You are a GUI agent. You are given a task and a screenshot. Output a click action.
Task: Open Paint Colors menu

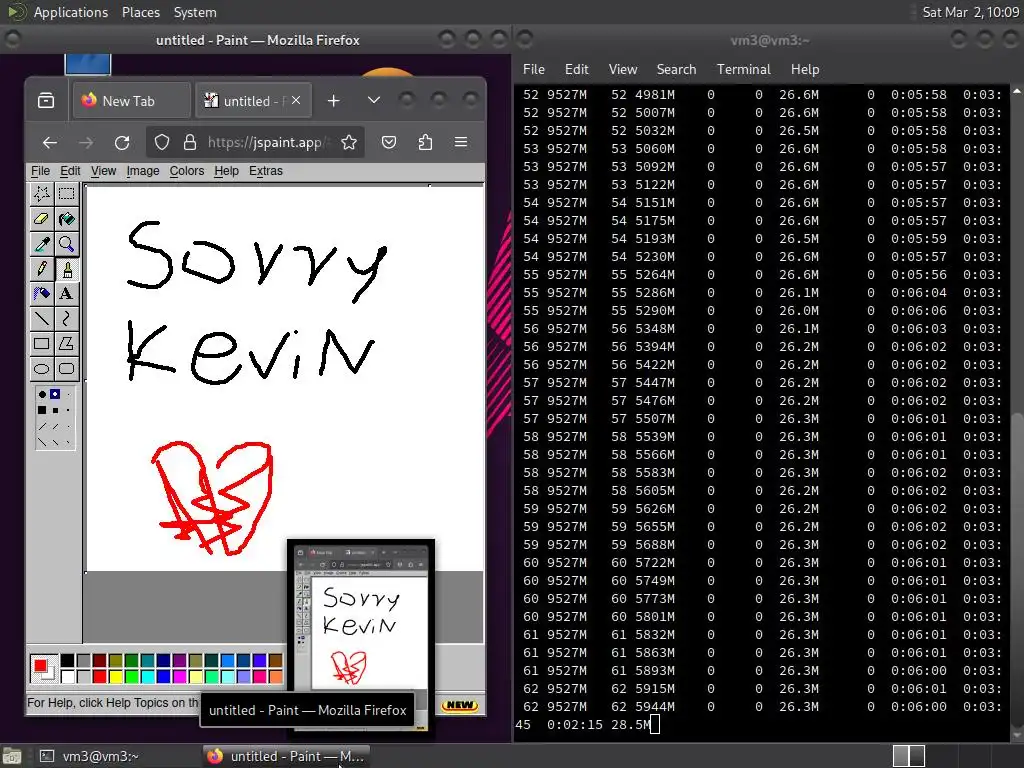(x=187, y=171)
